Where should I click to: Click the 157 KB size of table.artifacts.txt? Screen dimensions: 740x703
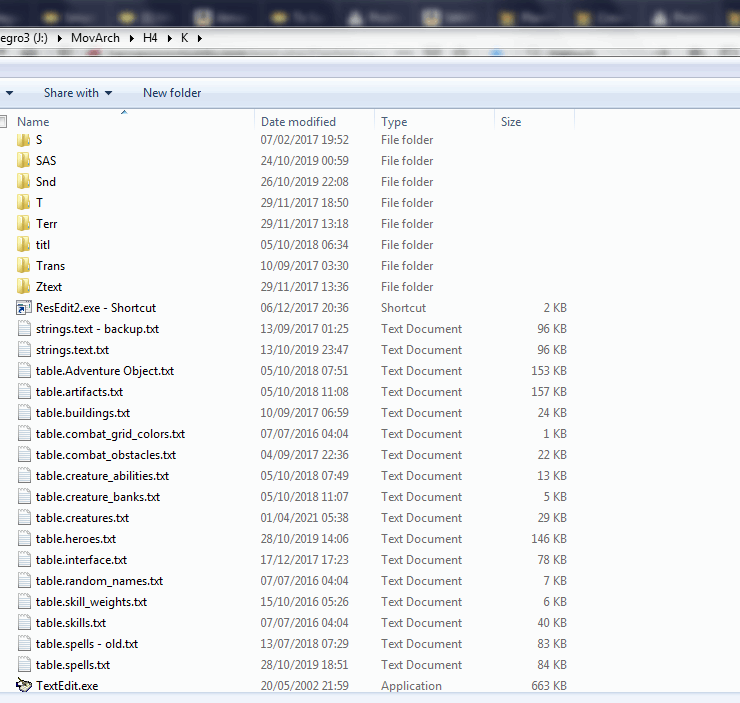coord(549,392)
